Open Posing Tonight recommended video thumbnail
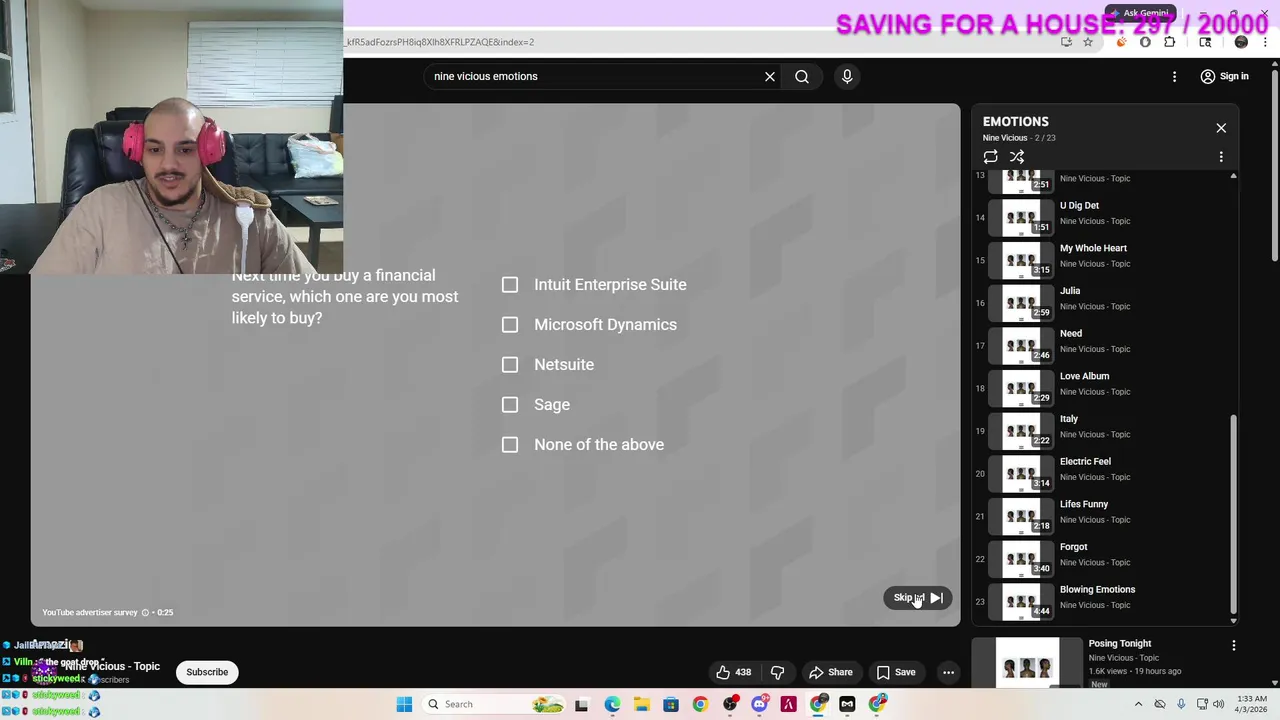The height and width of the screenshot is (720, 1280). point(1027,662)
